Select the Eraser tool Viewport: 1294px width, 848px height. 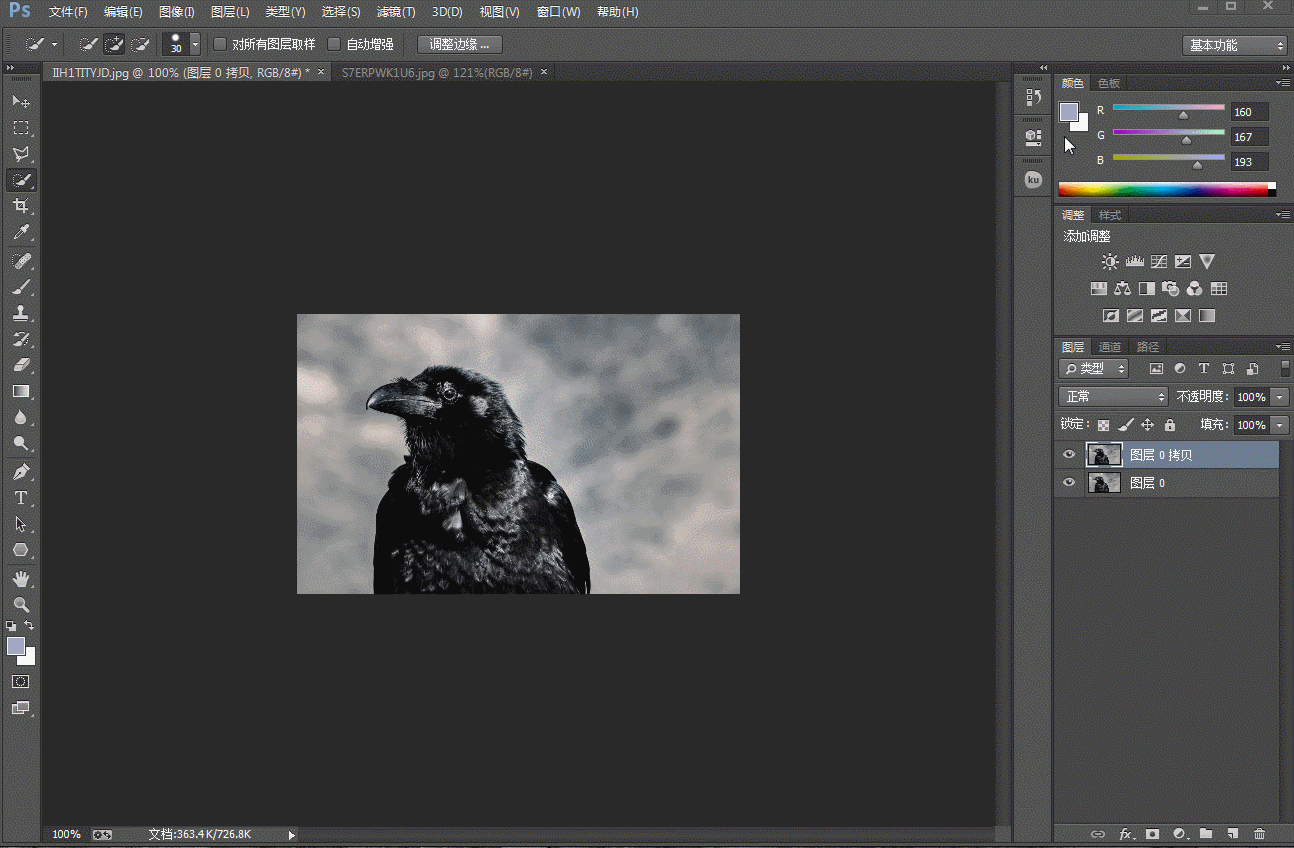tap(20, 365)
